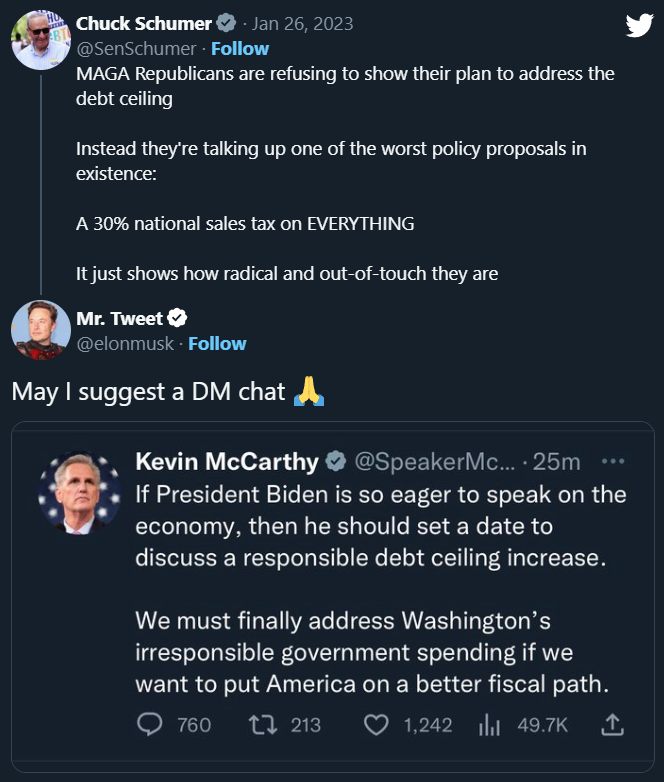This screenshot has height=782, width=664.
Task: View analytics showing 49.7K views
Action: point(489,724)
